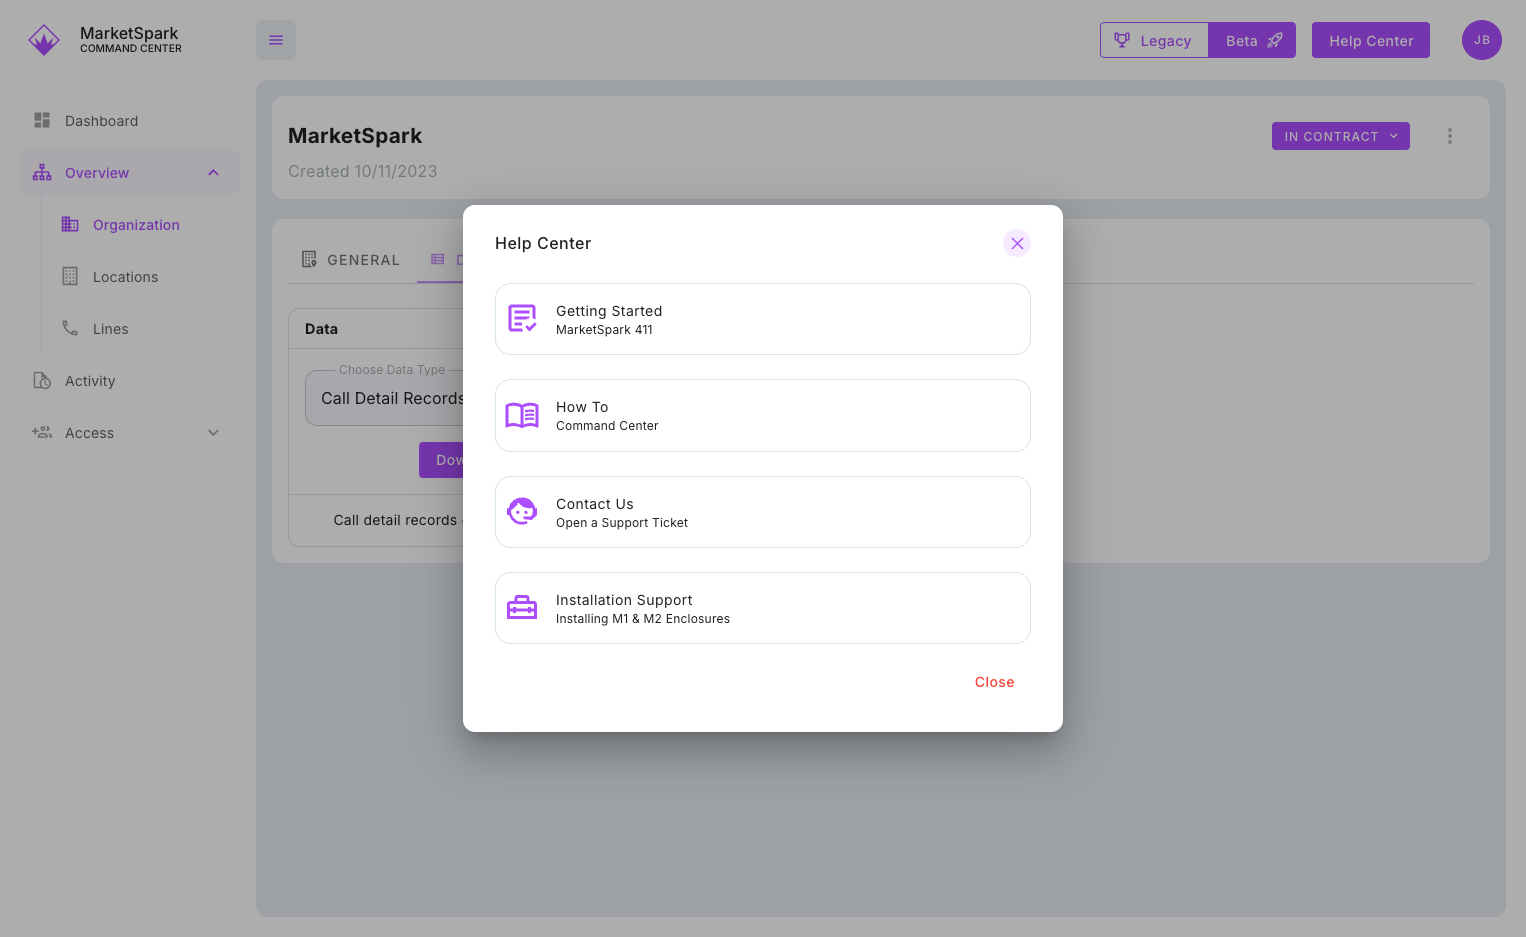Click the hamburger menu icon

pos(275,40)
